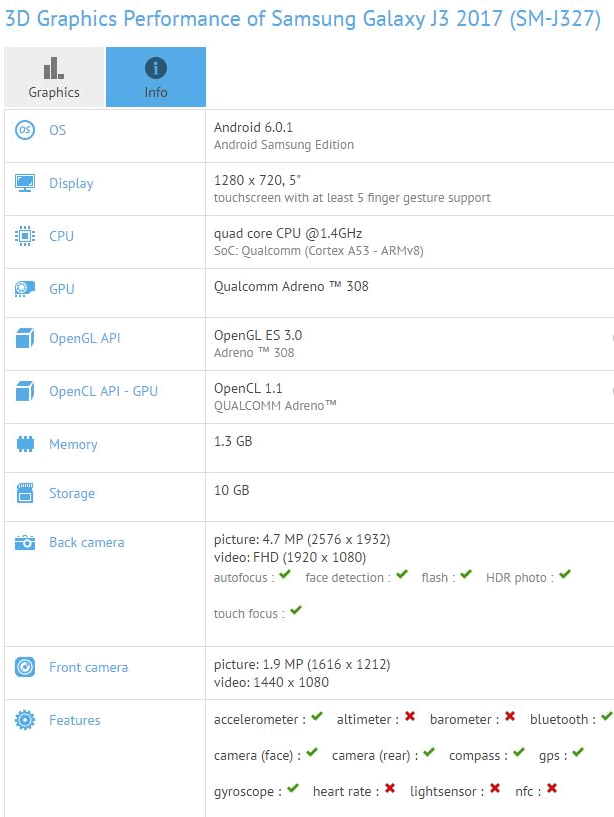
Task: Click the 1280 x 720, 5" value
Action: coord(257,180)
